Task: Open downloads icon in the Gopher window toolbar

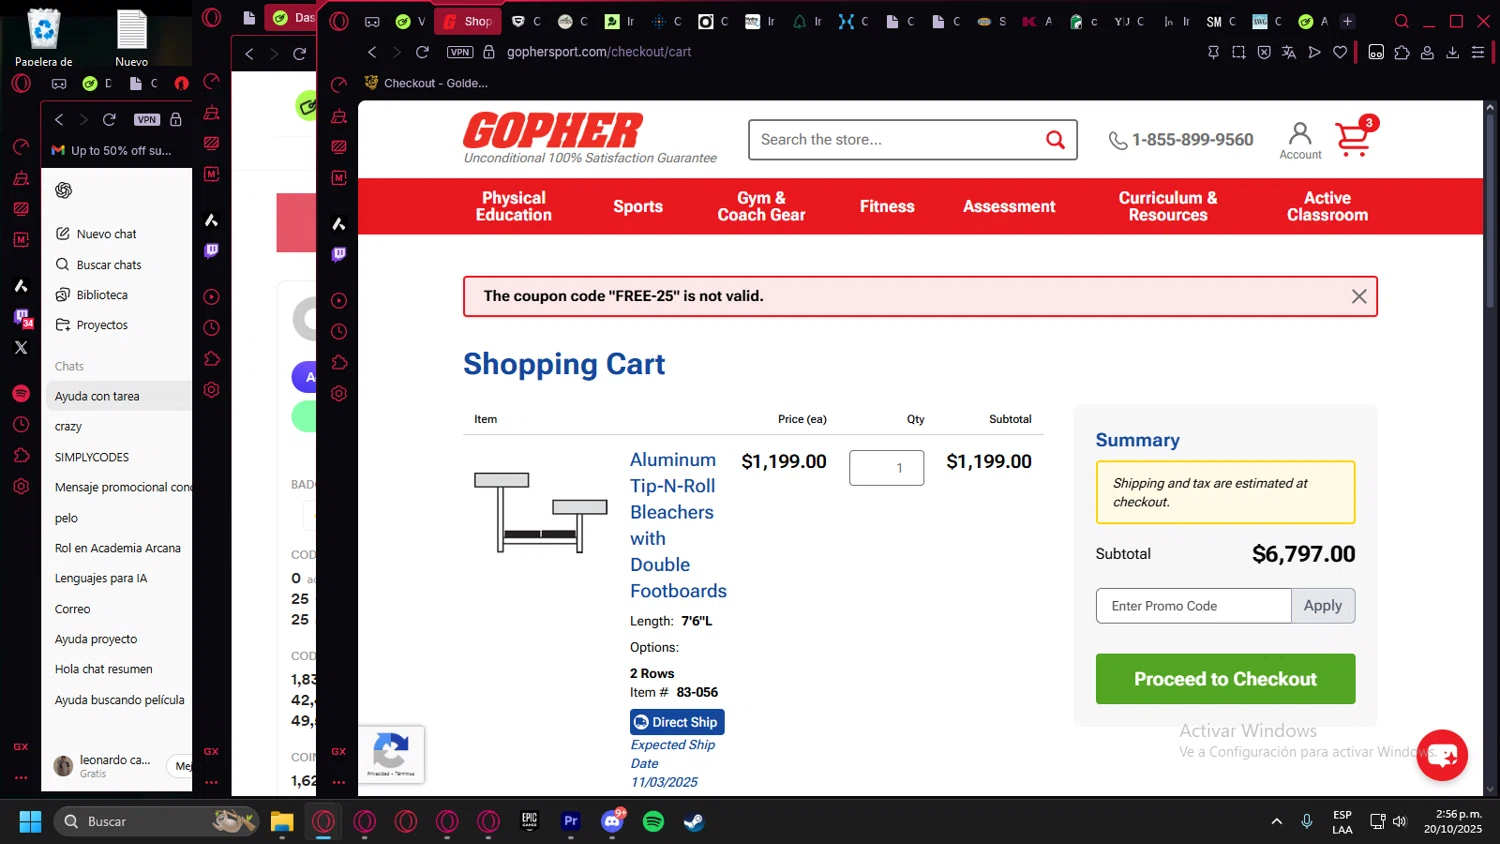Action: point(1452,52)
